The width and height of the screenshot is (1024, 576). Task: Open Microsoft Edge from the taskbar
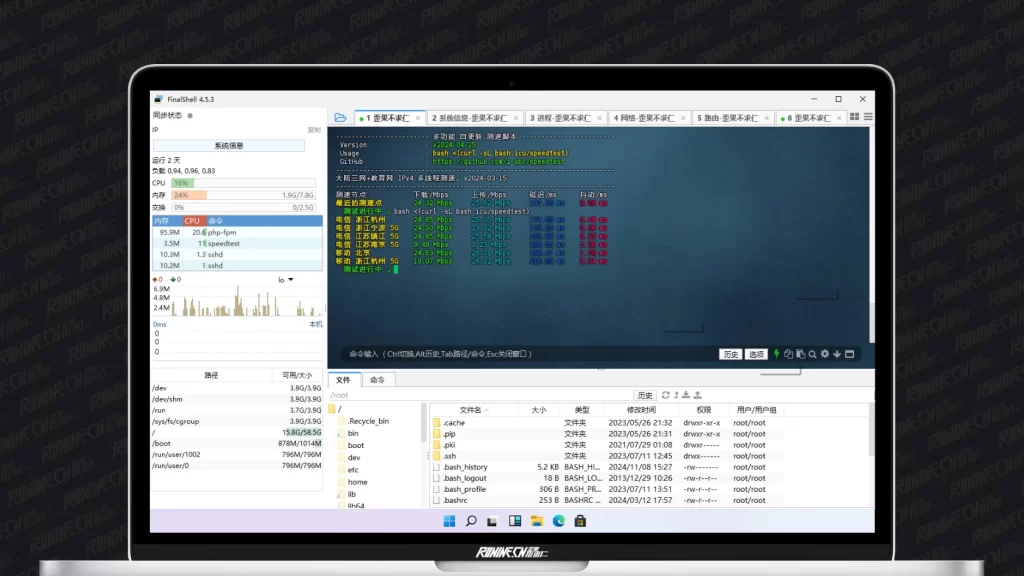[x=559, y=521]
